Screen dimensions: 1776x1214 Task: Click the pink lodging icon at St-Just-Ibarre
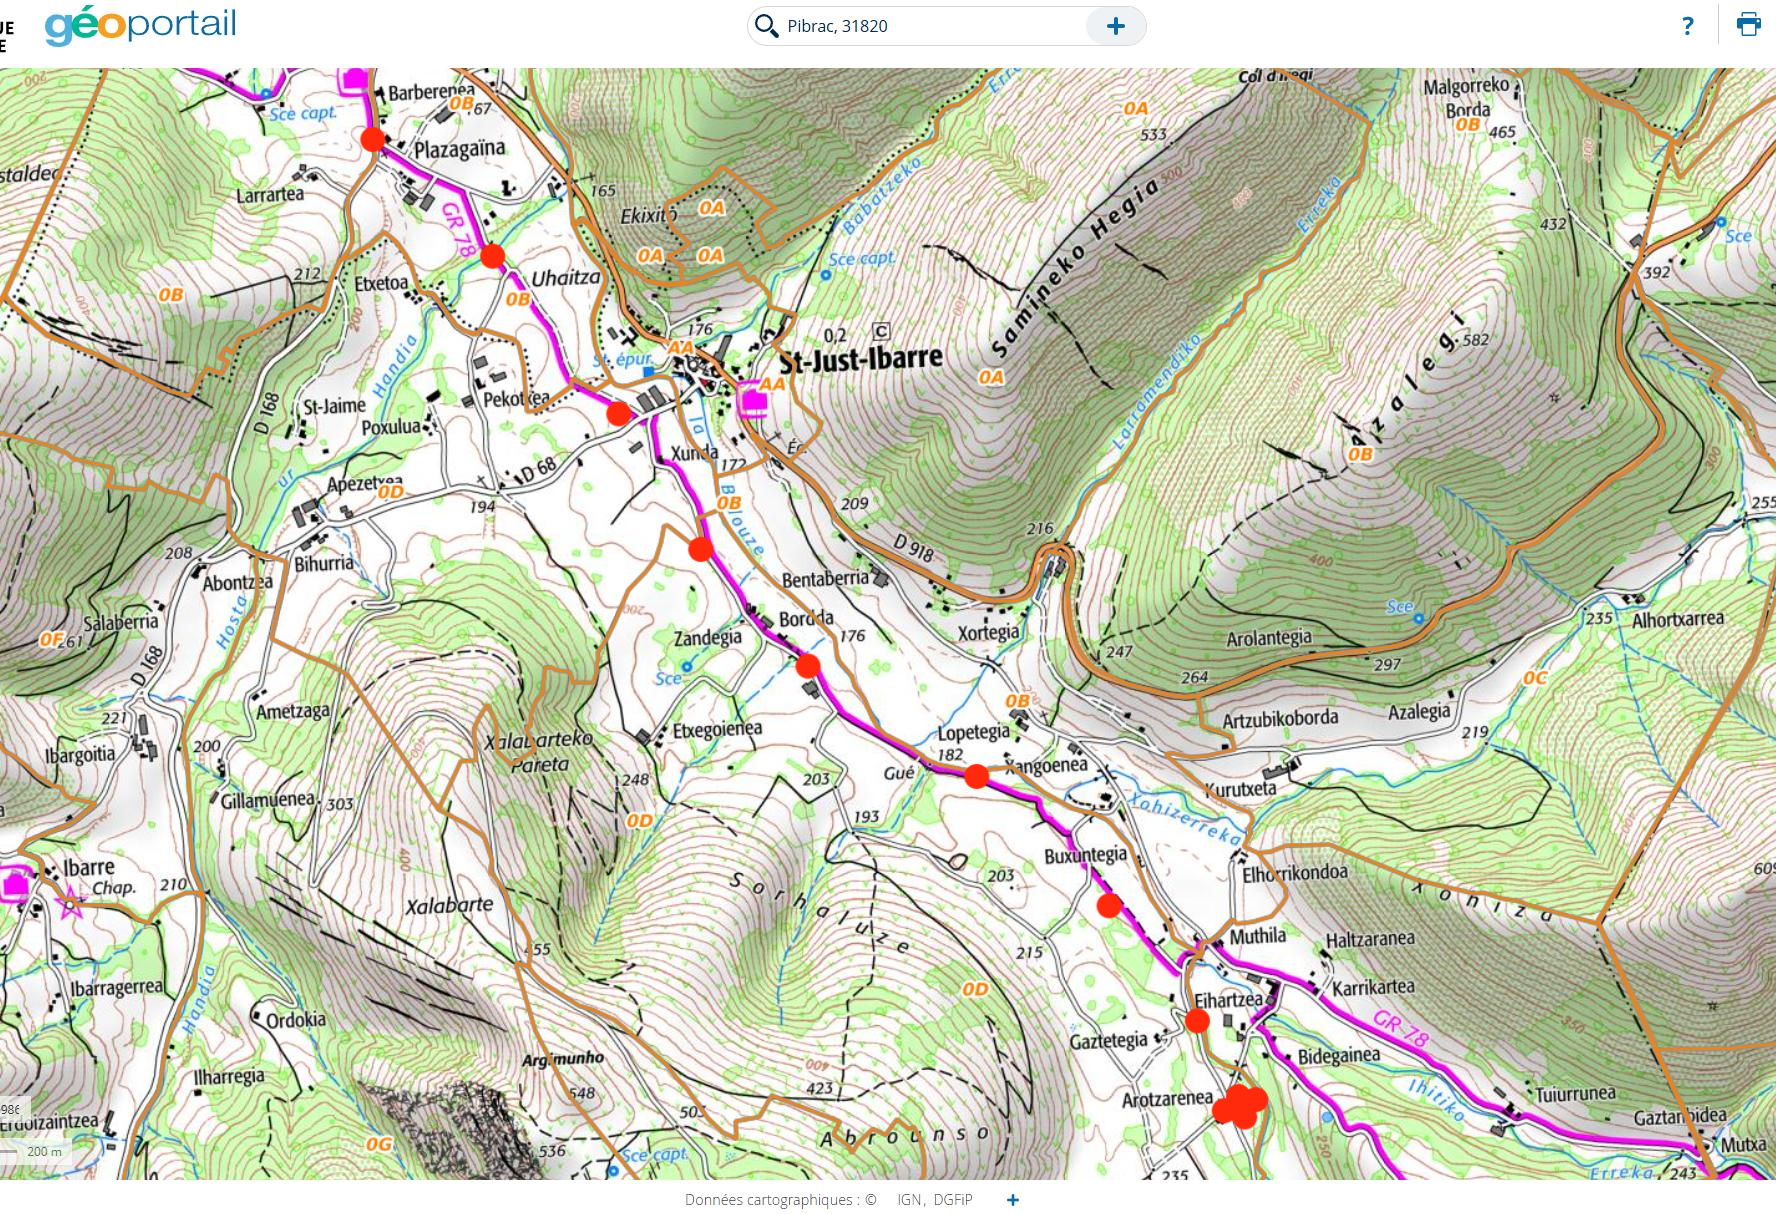753,402
